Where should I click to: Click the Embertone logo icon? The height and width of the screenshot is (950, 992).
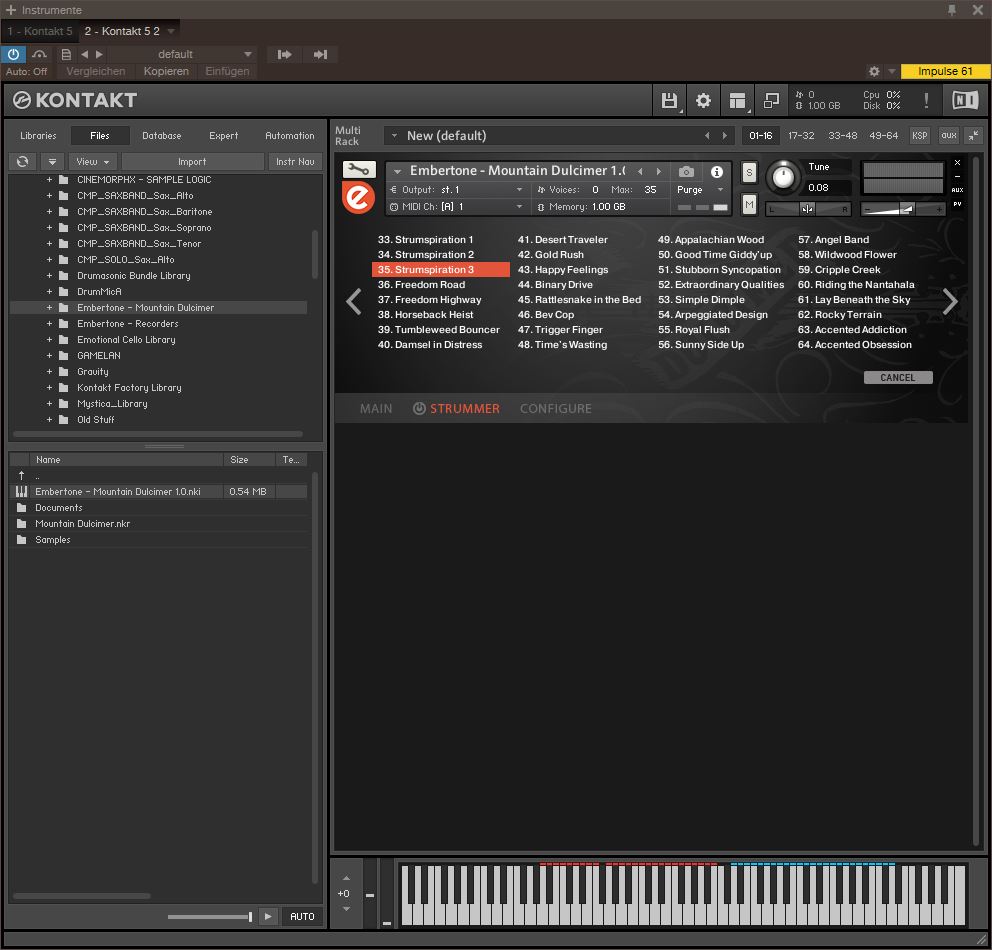pyautogui.click(x=358, y=197)
